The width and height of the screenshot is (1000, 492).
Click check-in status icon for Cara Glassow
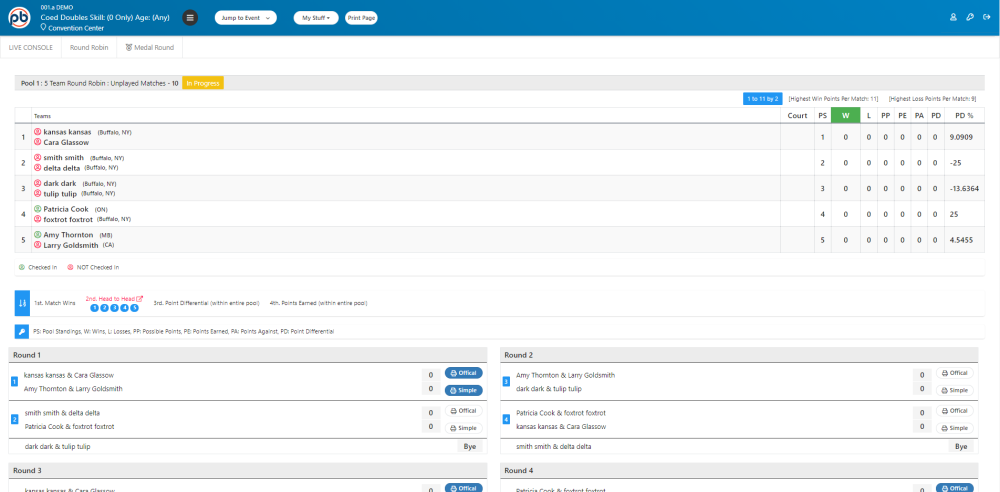click(38, 142)
